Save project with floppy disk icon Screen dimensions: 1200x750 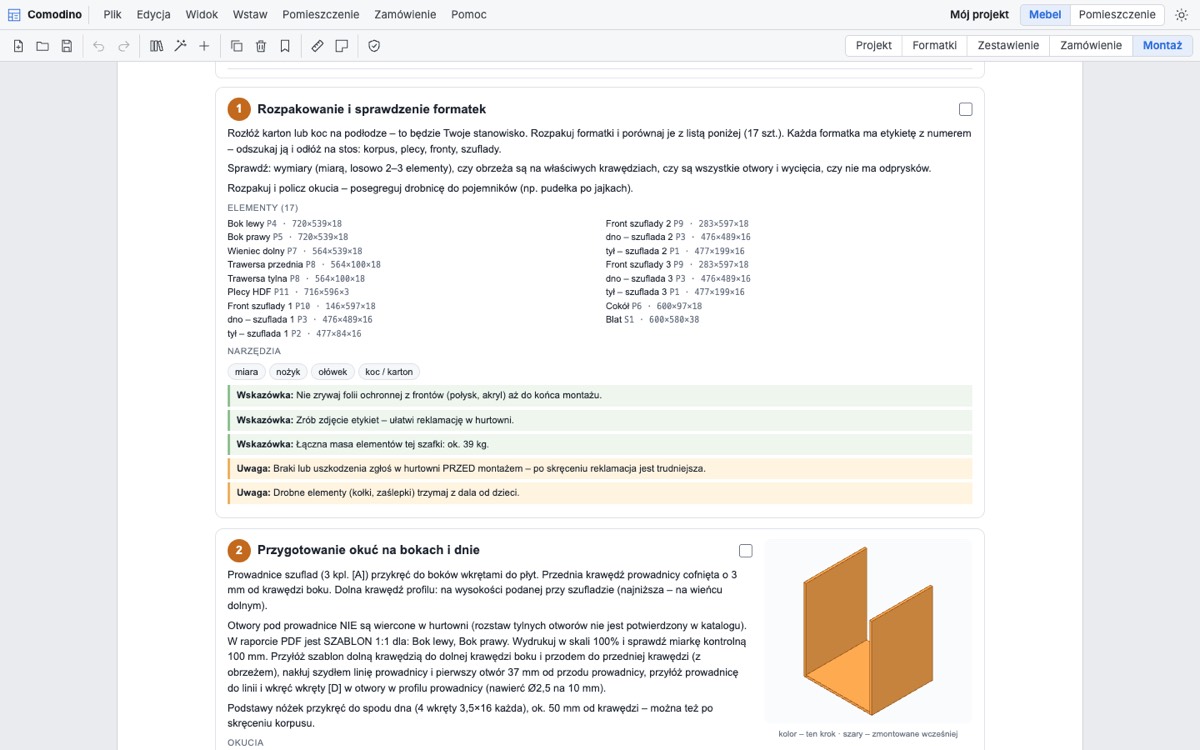point(66,46)
